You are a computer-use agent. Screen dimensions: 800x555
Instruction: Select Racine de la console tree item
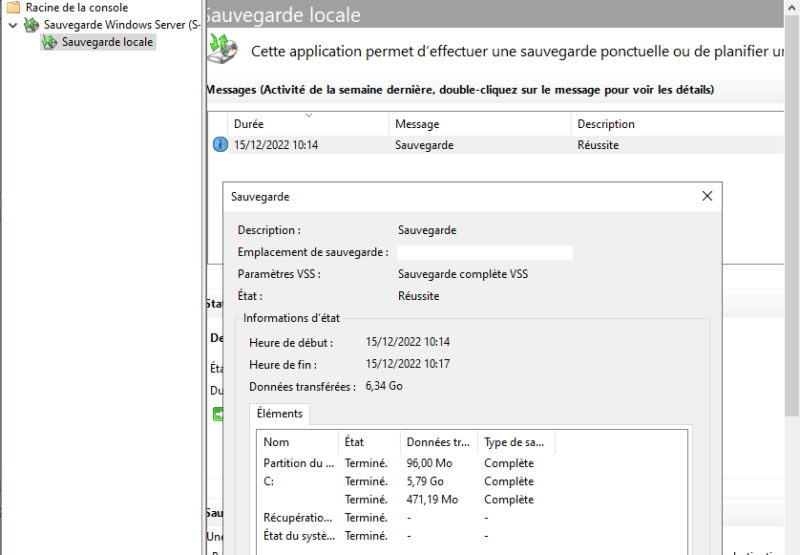pos(77,8)
